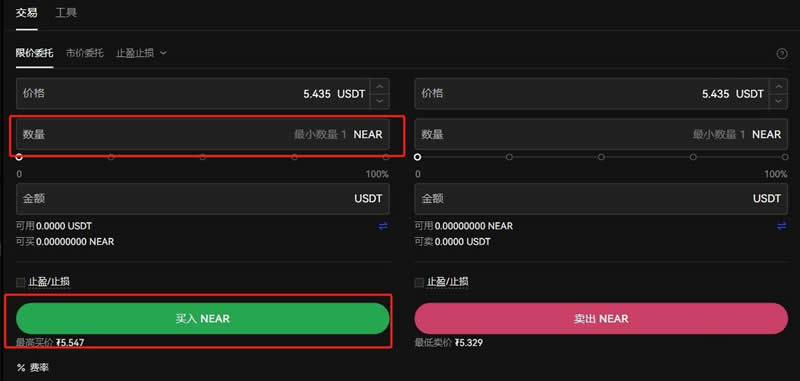Open the 工具 tab
Screen dimensions: 800x381
coord(66,13)
